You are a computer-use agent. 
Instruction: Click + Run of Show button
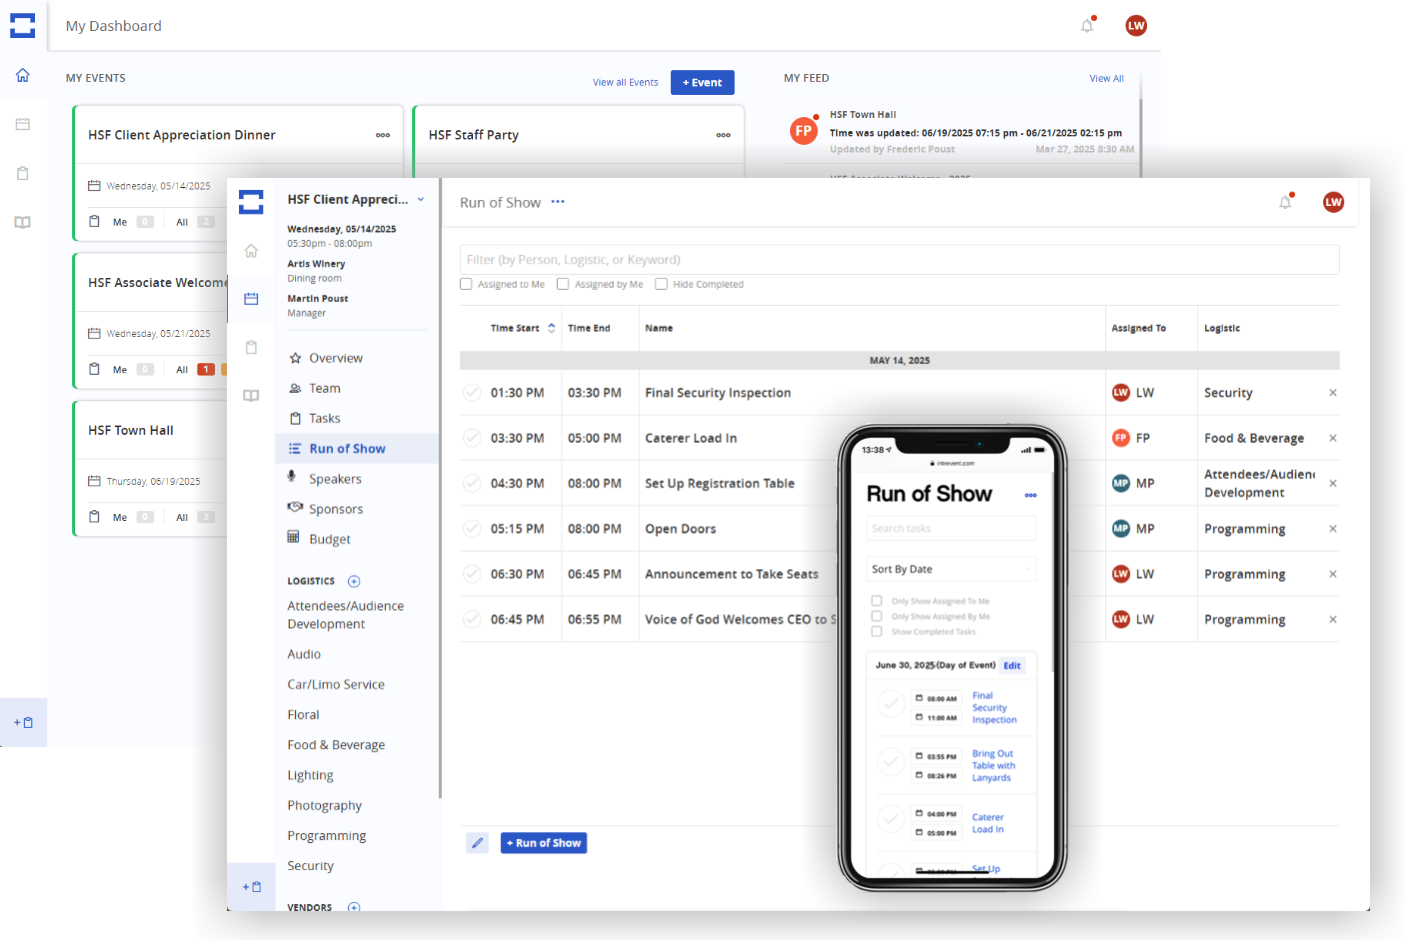point(543,843)
